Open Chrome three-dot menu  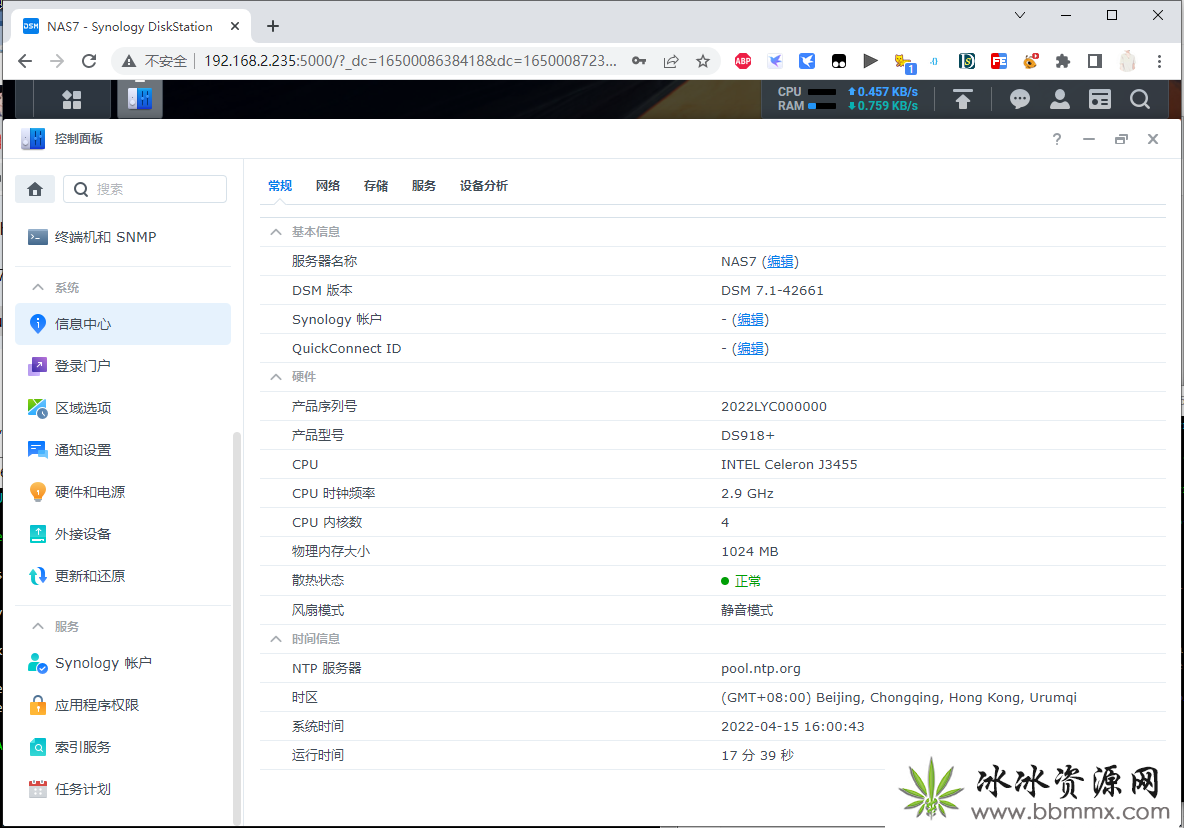tap(1159, 61)
